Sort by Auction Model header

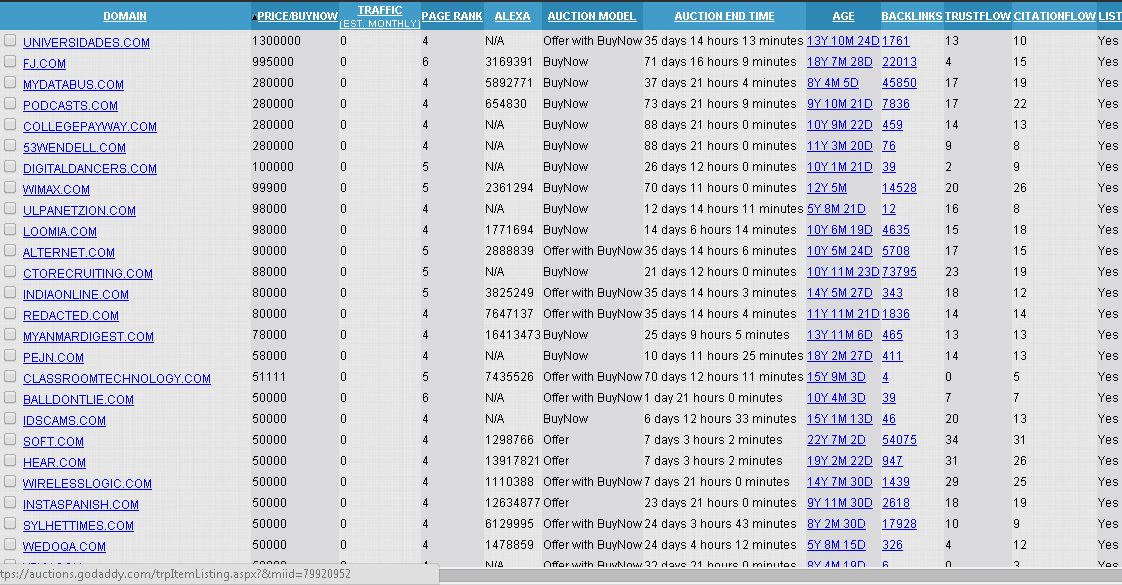(592, 16)
